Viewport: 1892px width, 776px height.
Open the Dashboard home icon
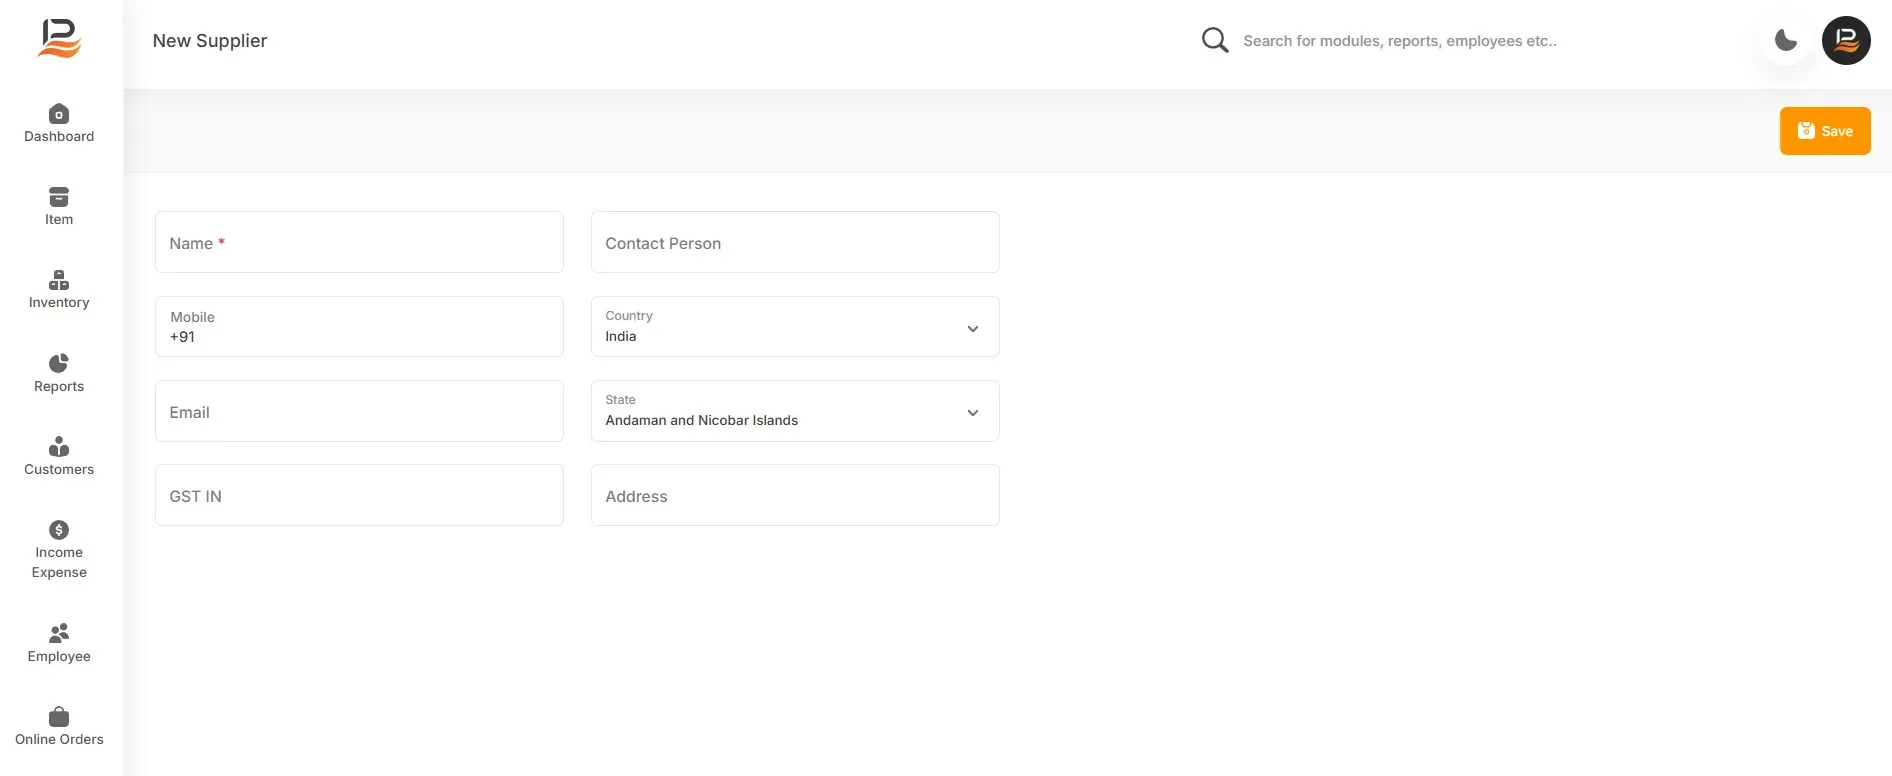[x=59, y=114]
